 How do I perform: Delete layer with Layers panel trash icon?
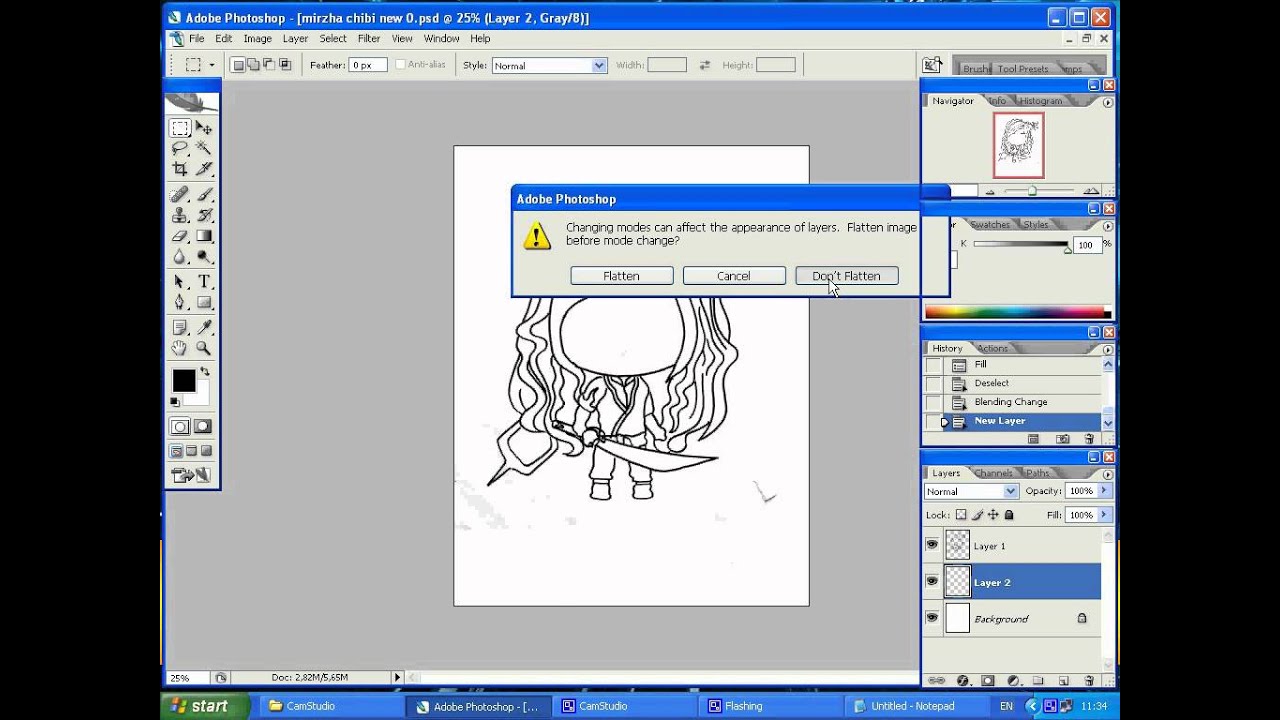(x=1089, y=680)
